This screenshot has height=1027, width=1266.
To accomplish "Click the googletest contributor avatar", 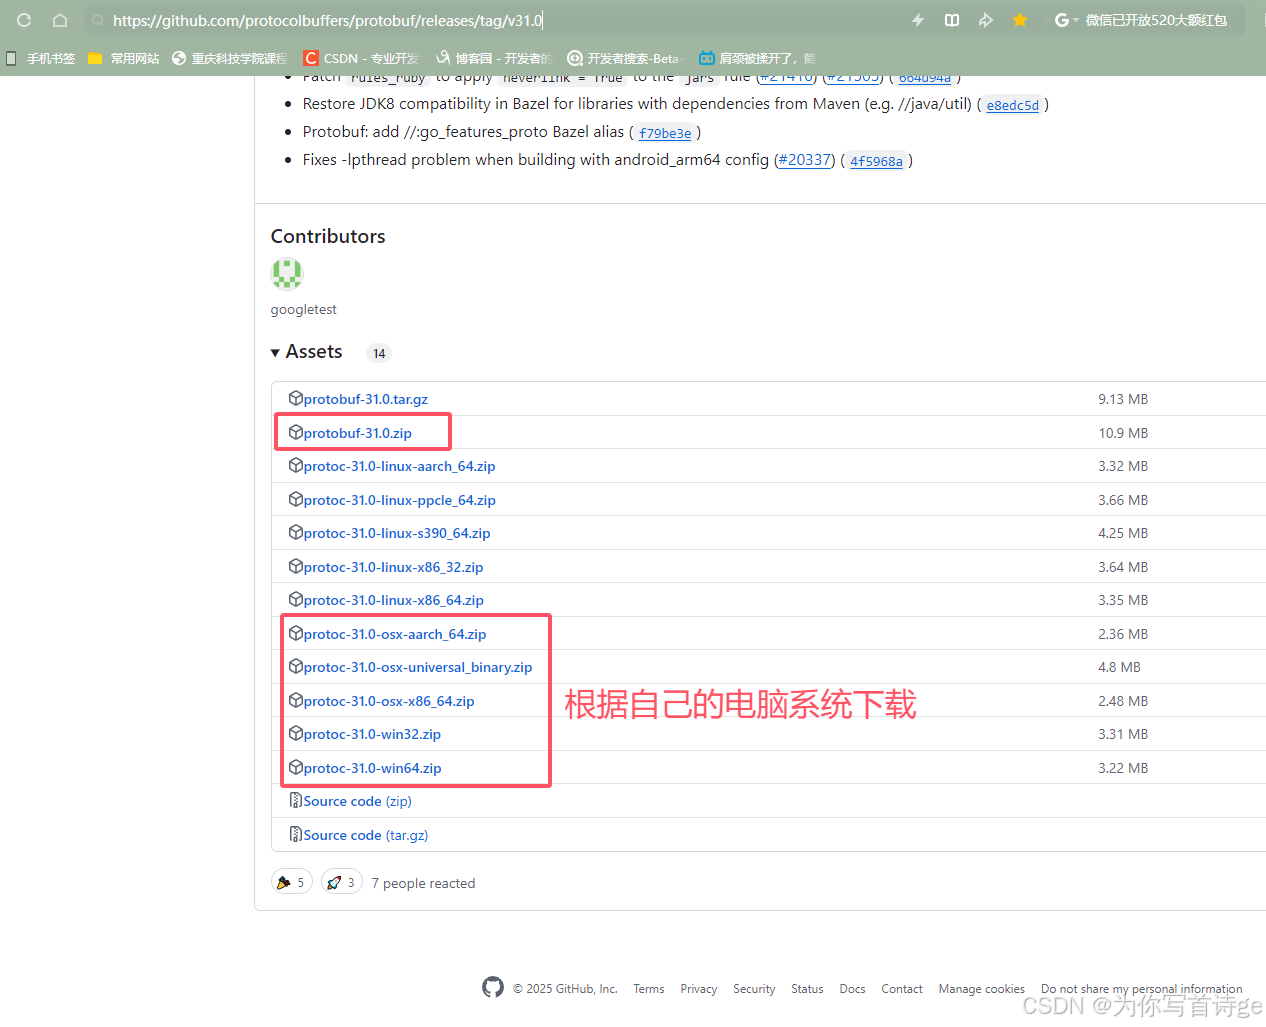I will pyautogui.click(x=287, y=273).
